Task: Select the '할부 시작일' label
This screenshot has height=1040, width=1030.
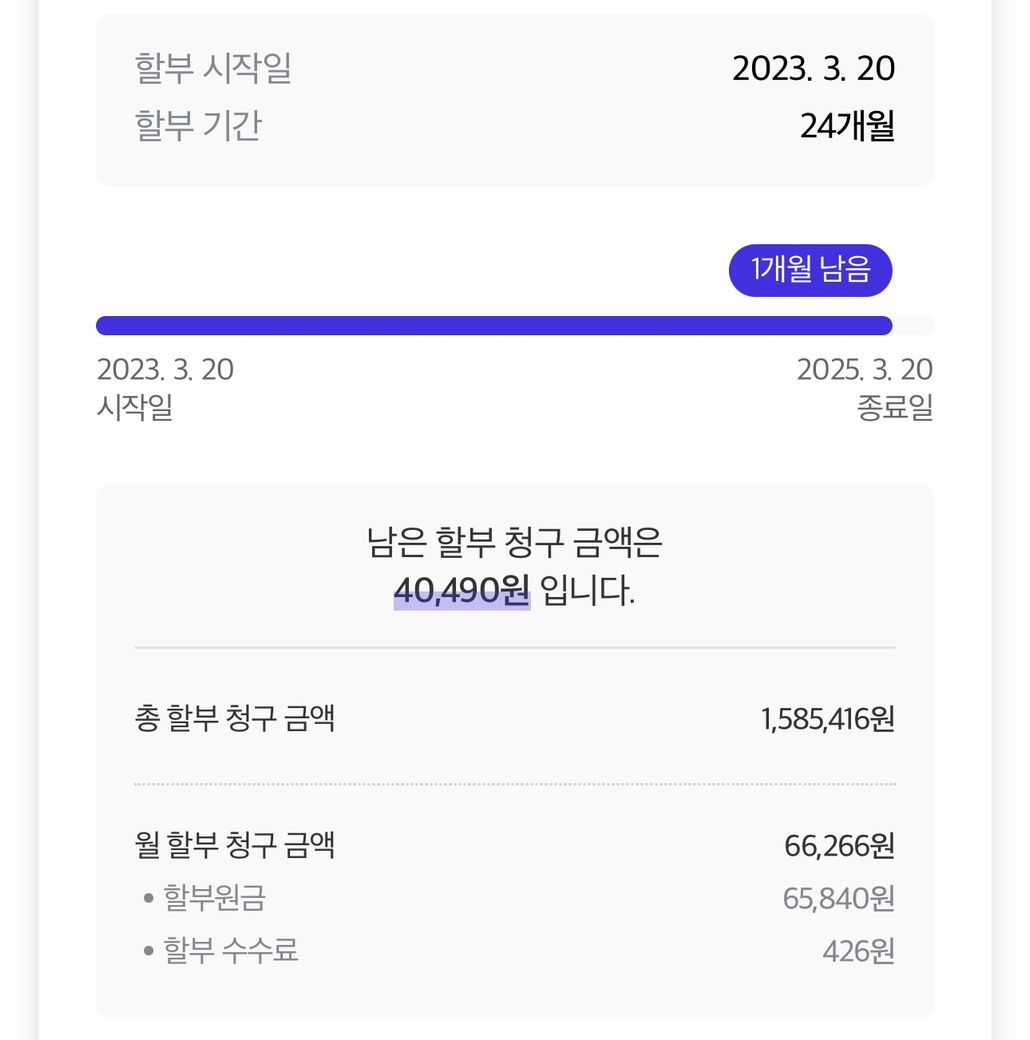Action: [x=213, y=69]
